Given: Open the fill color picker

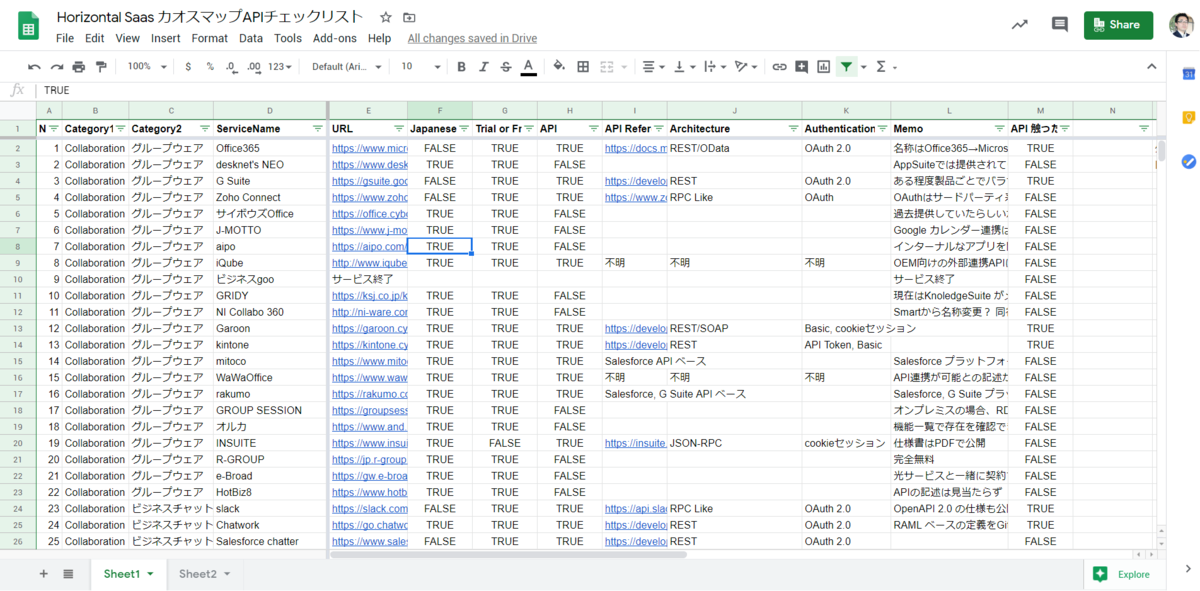Looking at the screenshot, I should (x=559, y=67).
